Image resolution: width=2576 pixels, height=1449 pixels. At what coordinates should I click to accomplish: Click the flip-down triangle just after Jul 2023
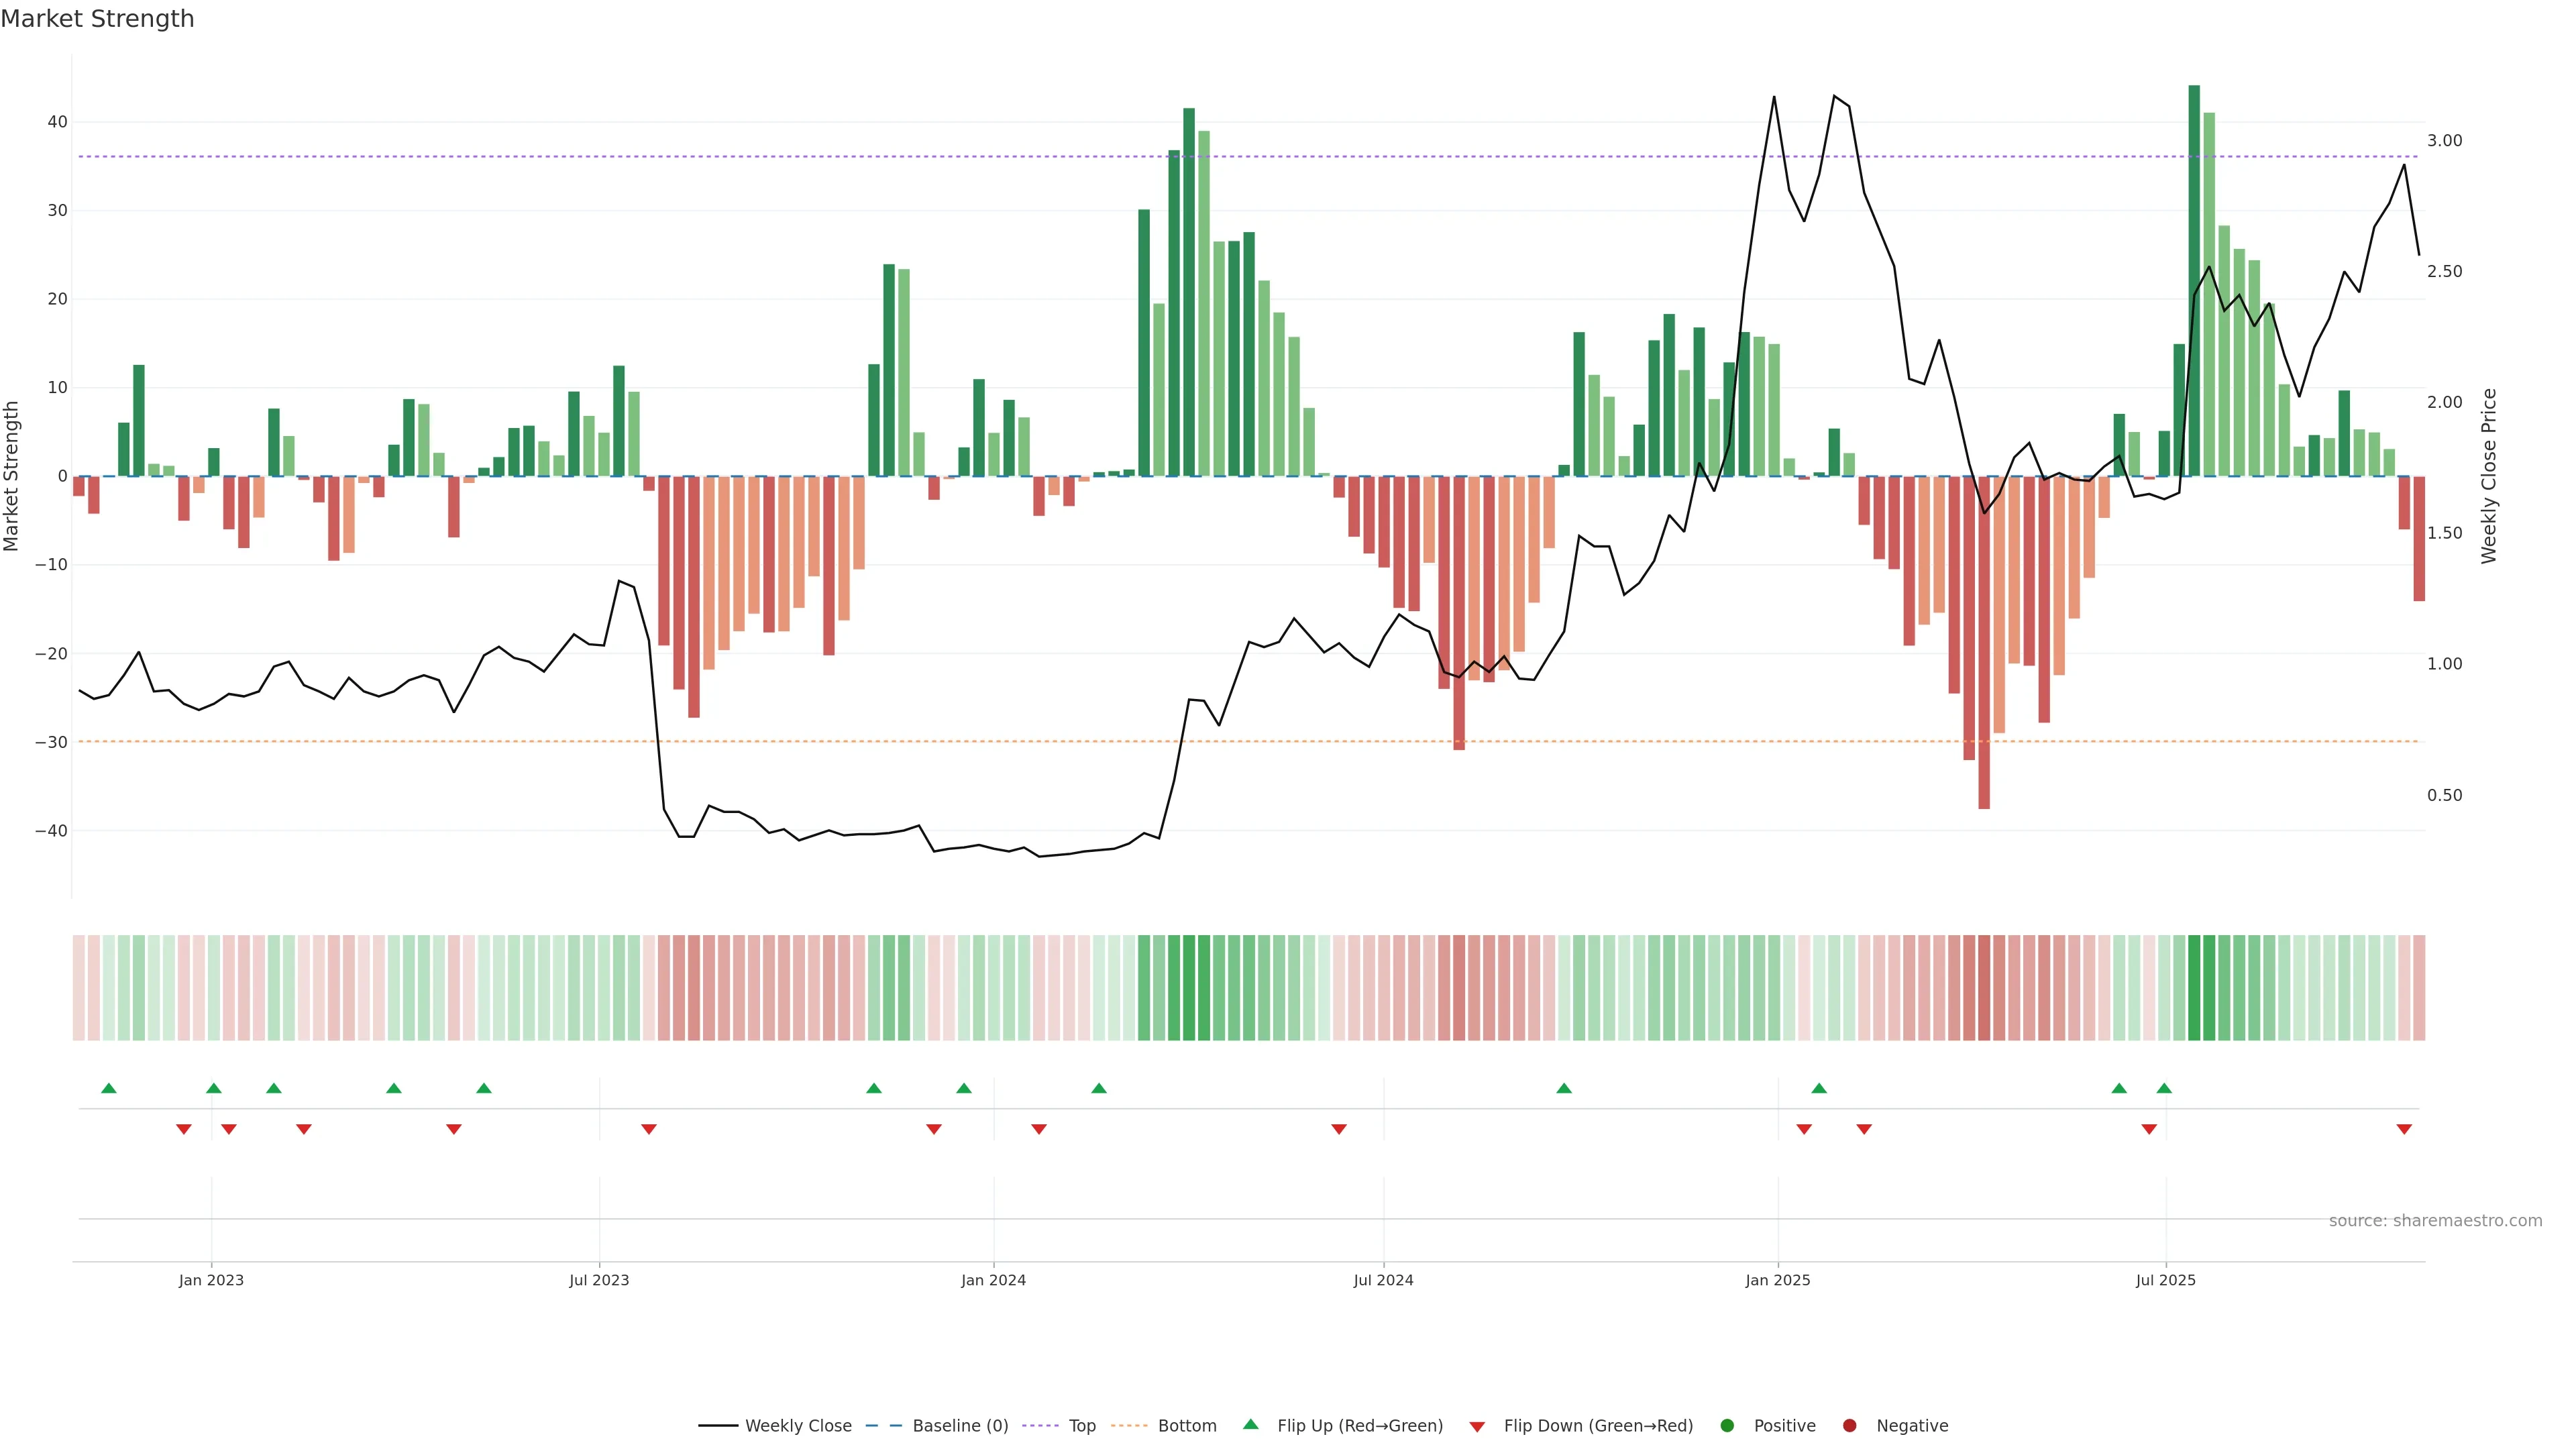point(649,1129)
